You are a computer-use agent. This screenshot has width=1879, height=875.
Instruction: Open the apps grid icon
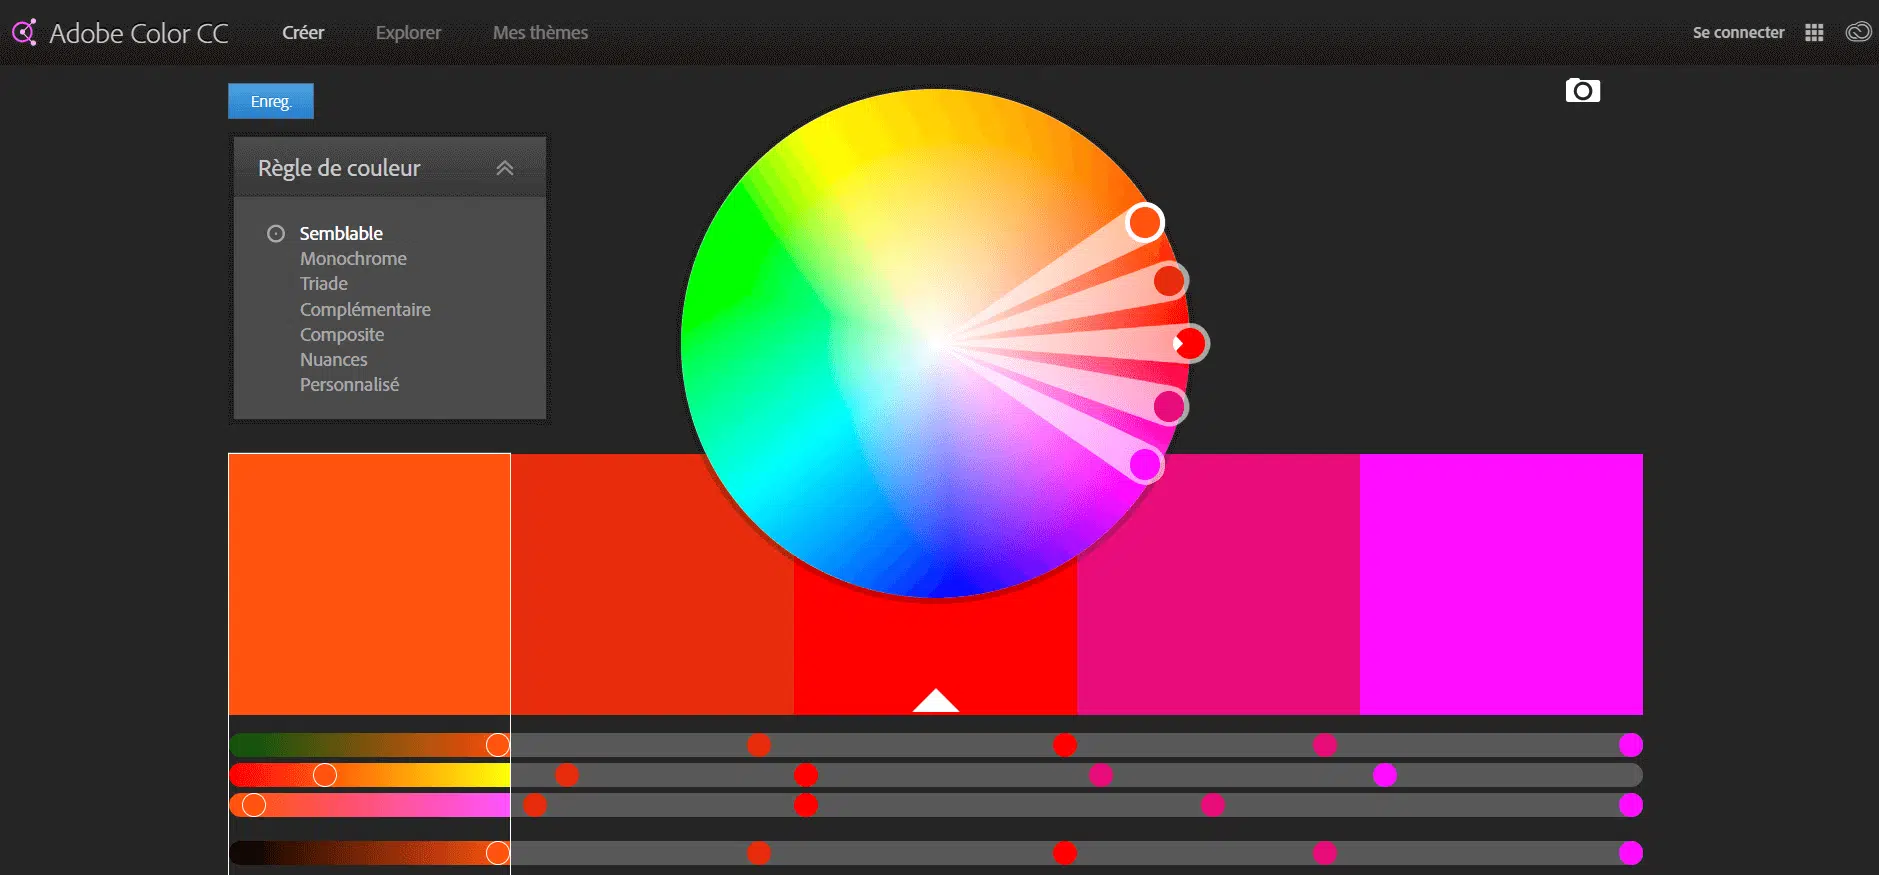tap(1814, 33)
